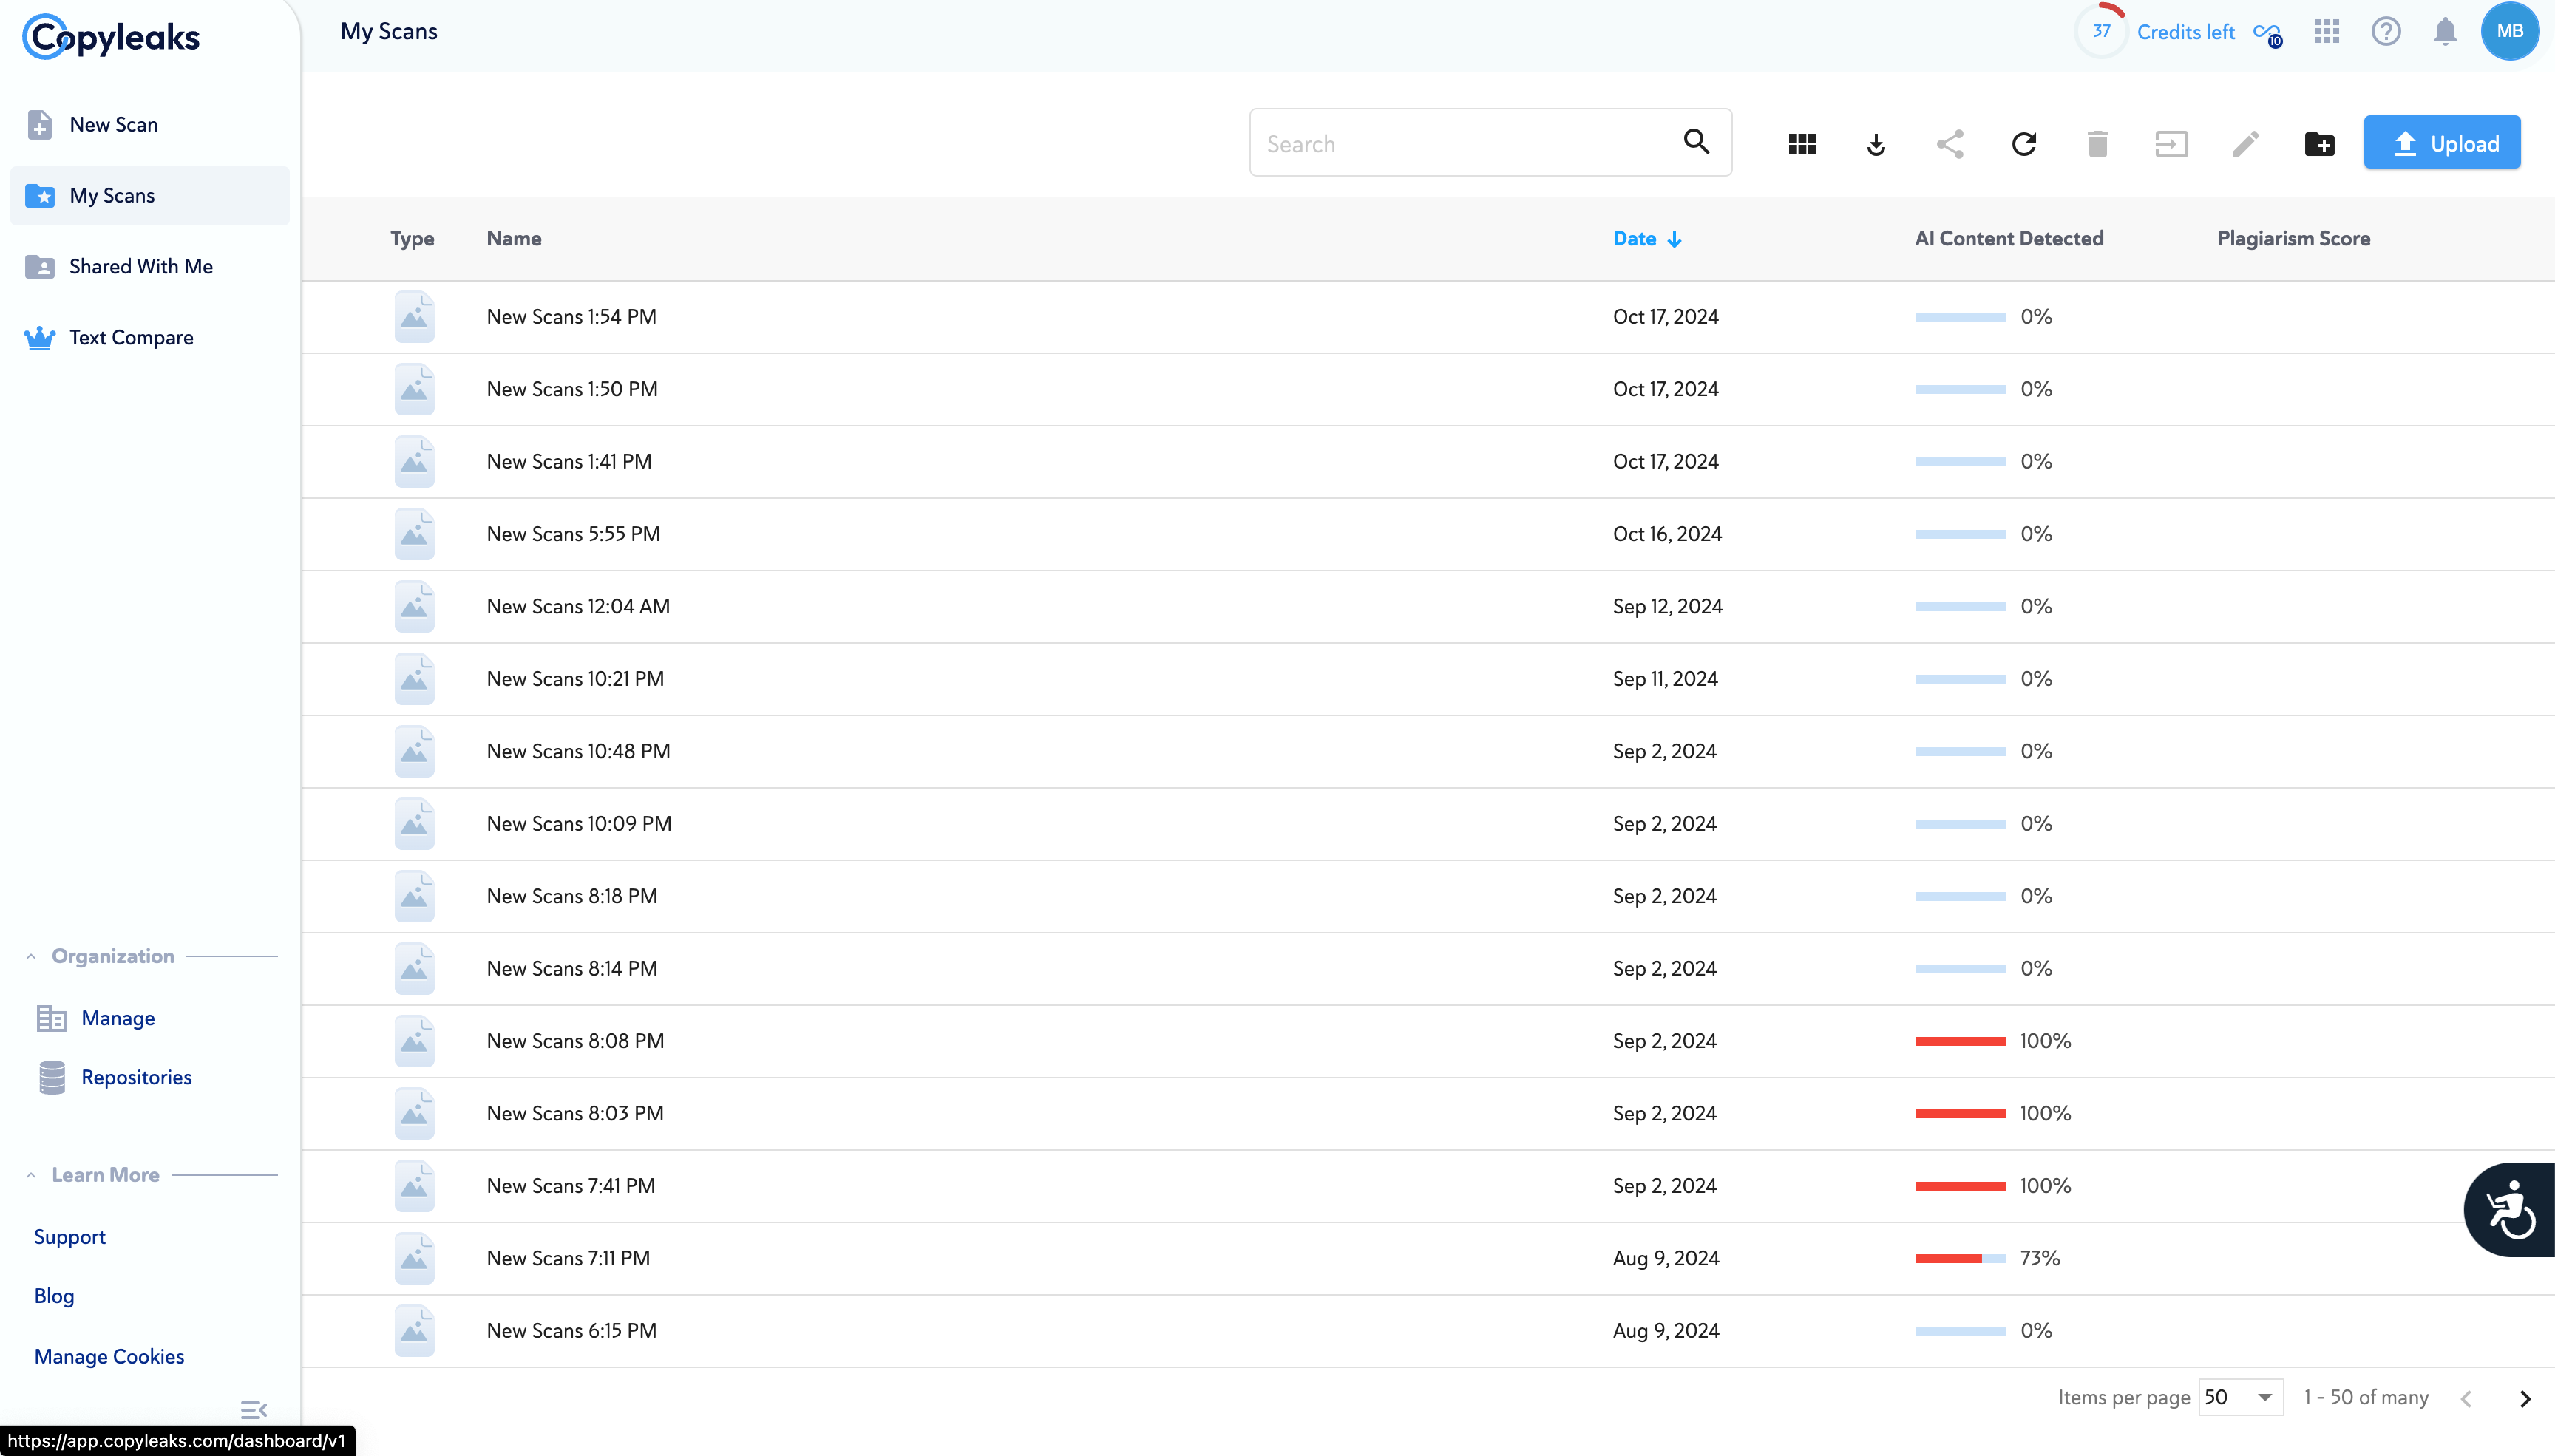
Task: Create a new folder icon
Action: point(2319,144)
